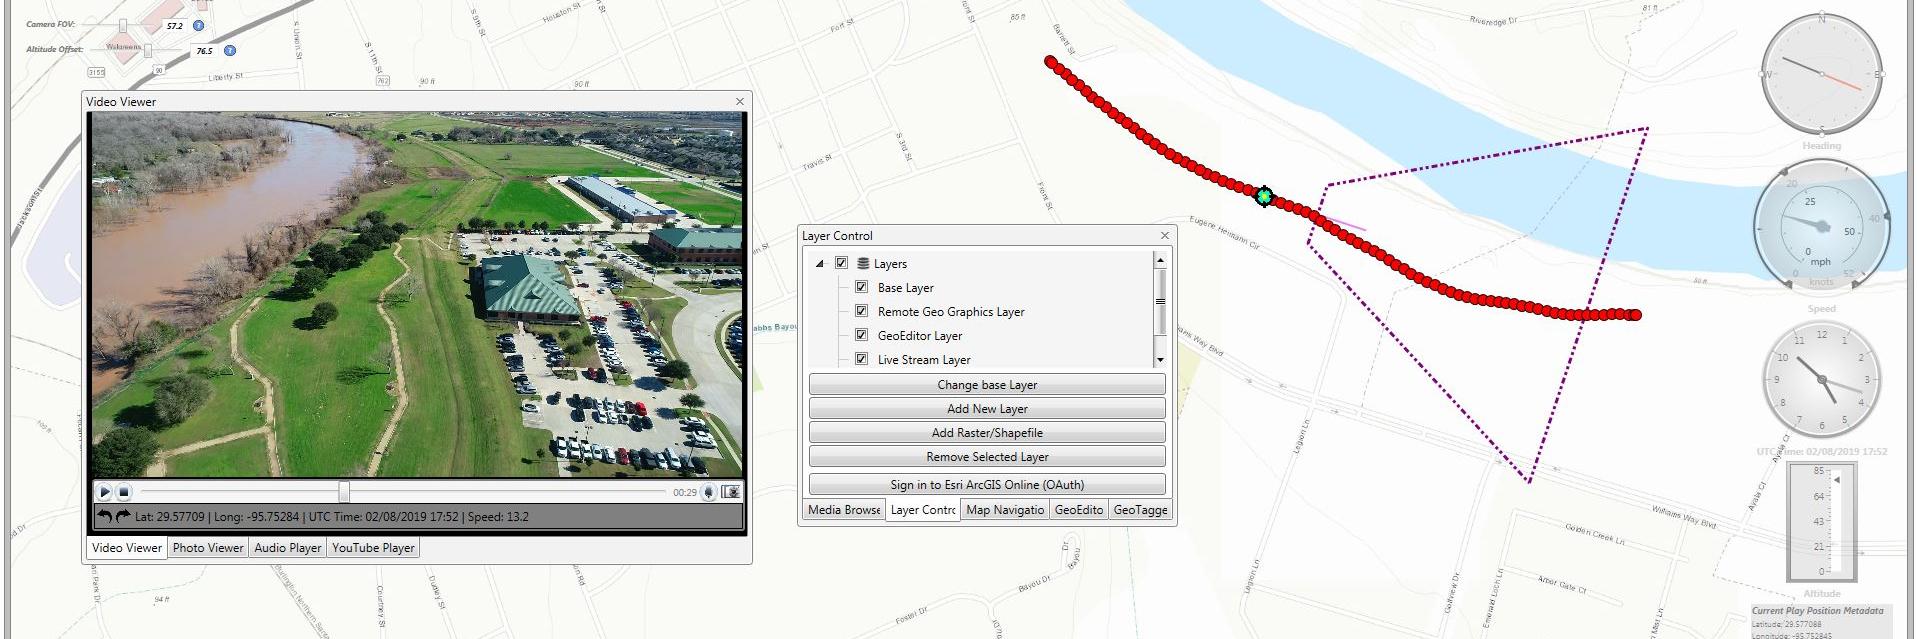Click the last red point at track end
Image resolution: width=1917 pixels, height=639 pixels.
[1636, 315]
